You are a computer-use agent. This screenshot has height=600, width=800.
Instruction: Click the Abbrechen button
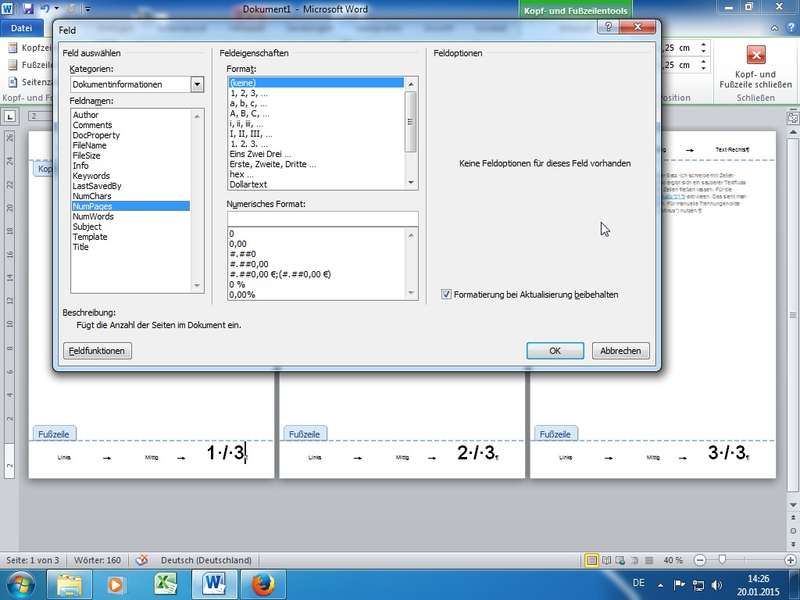click(620, 351)
